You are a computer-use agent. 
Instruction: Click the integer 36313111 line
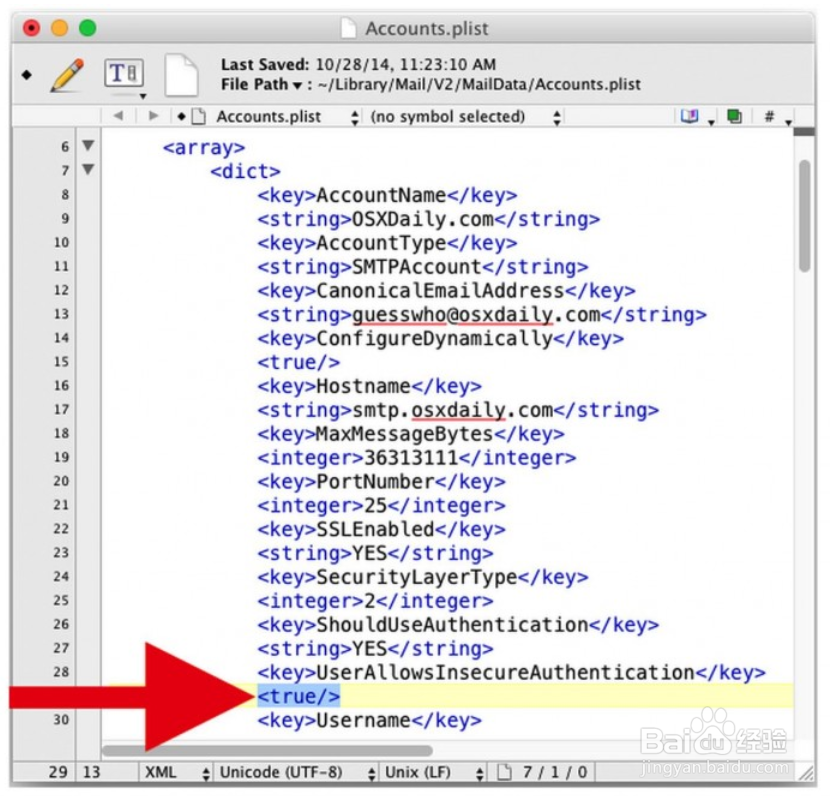coord(417,458)
